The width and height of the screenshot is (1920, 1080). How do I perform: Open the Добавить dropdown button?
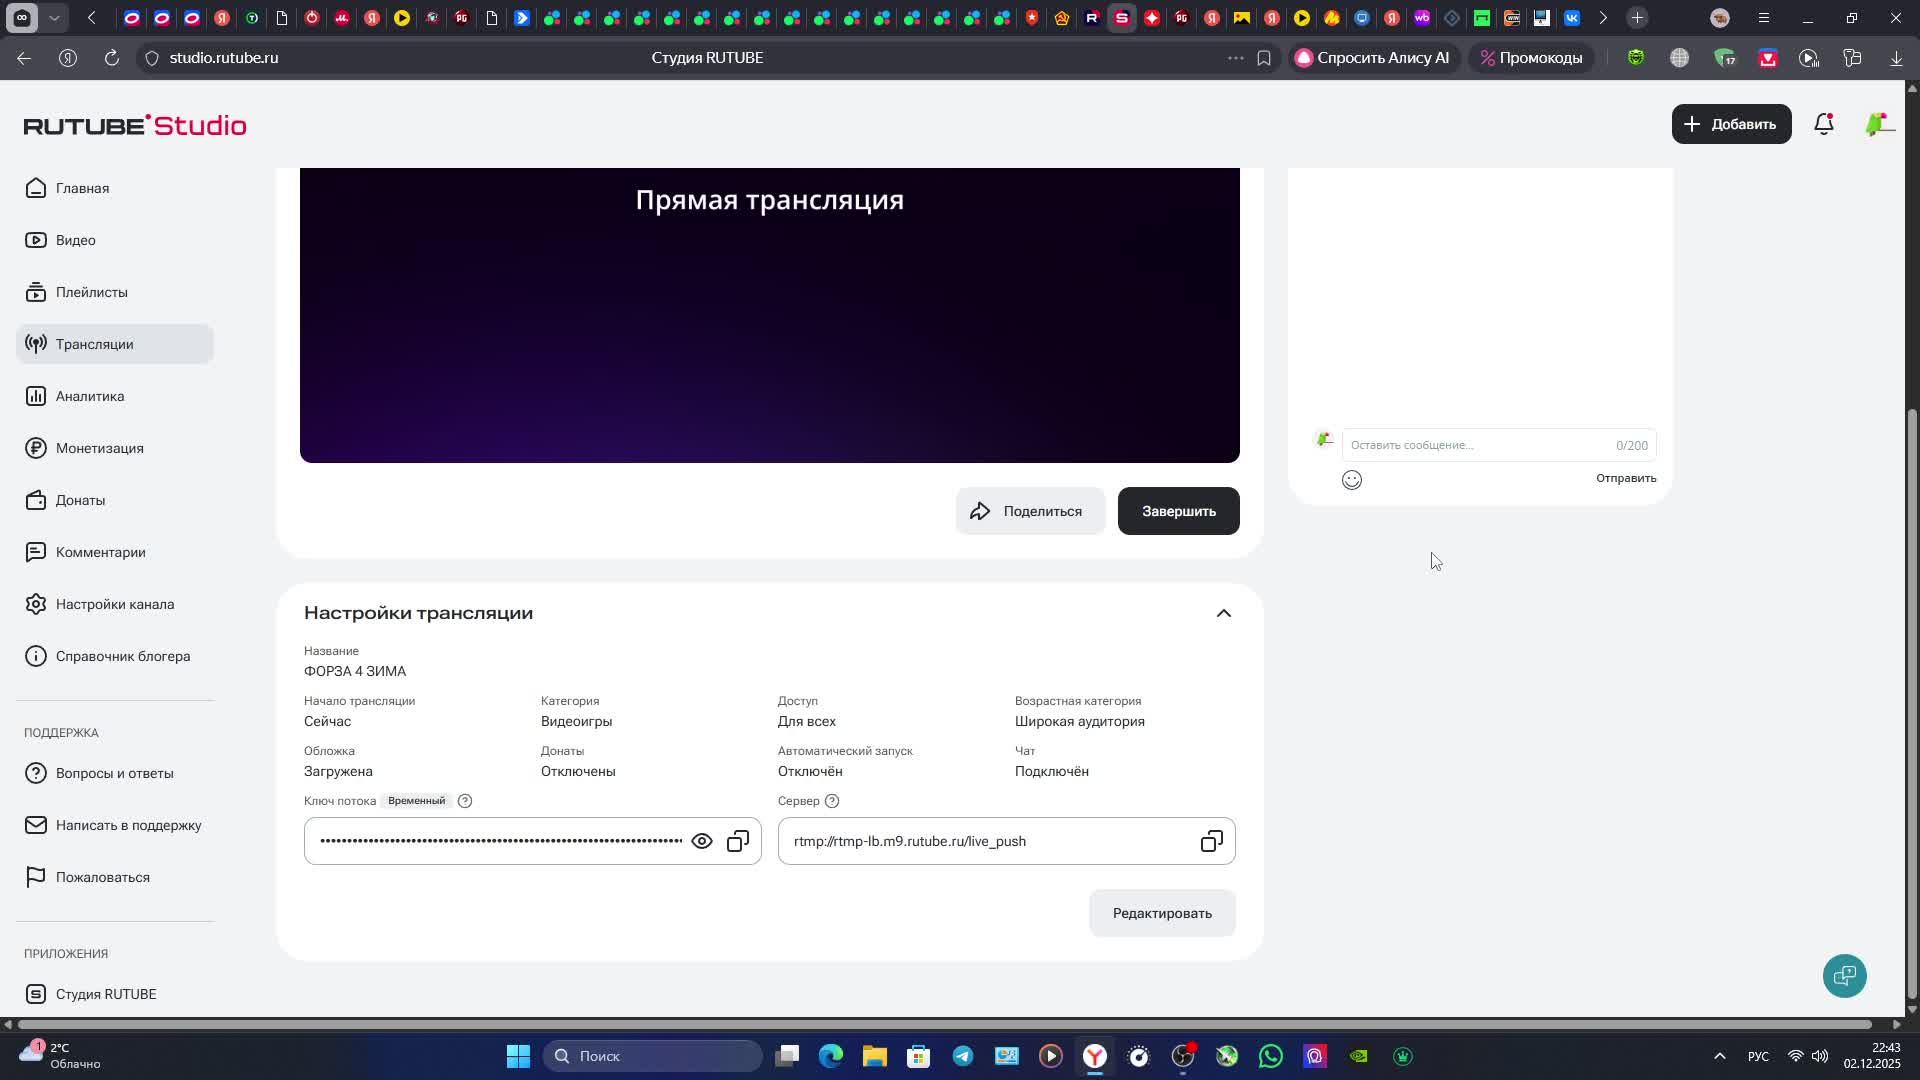click(x=1731, y=124)
